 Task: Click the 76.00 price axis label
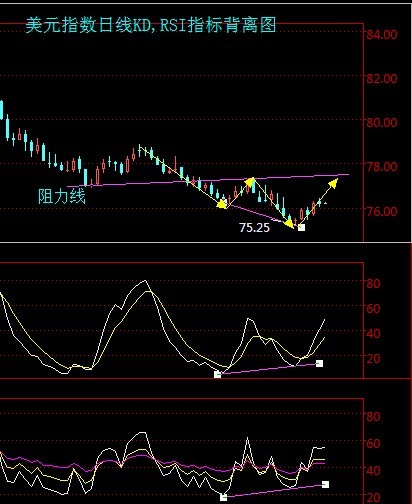[x=382, y=211]
